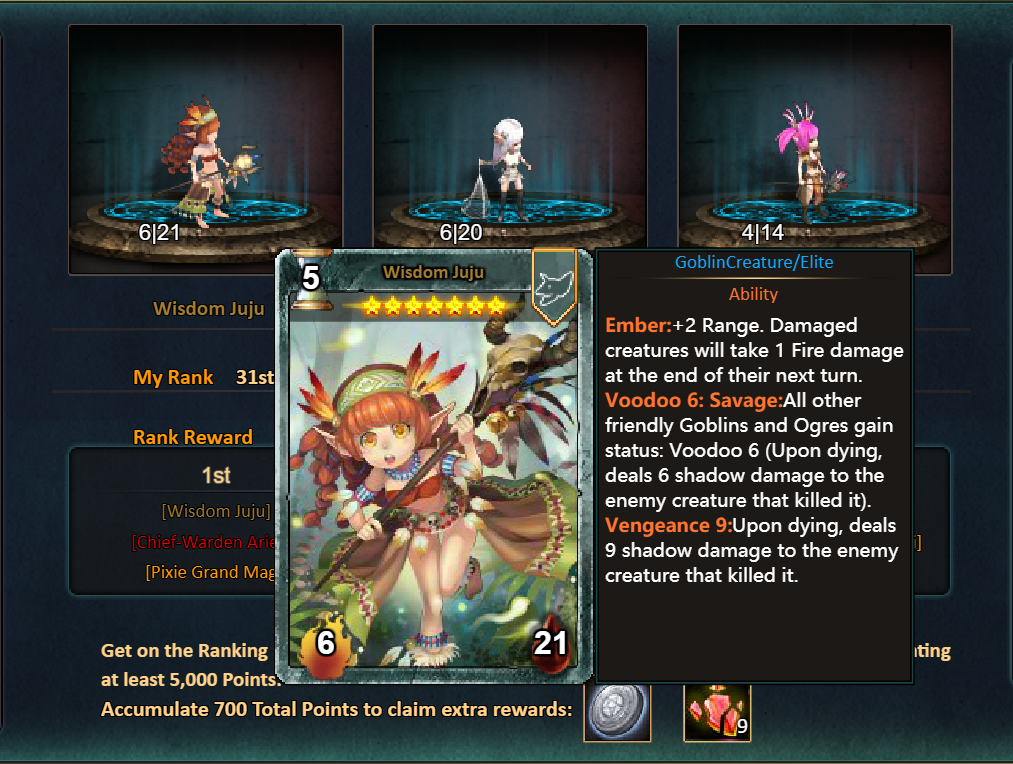Click the My Rank label
Screen dimensions: 1013x764
pos(173,377)
